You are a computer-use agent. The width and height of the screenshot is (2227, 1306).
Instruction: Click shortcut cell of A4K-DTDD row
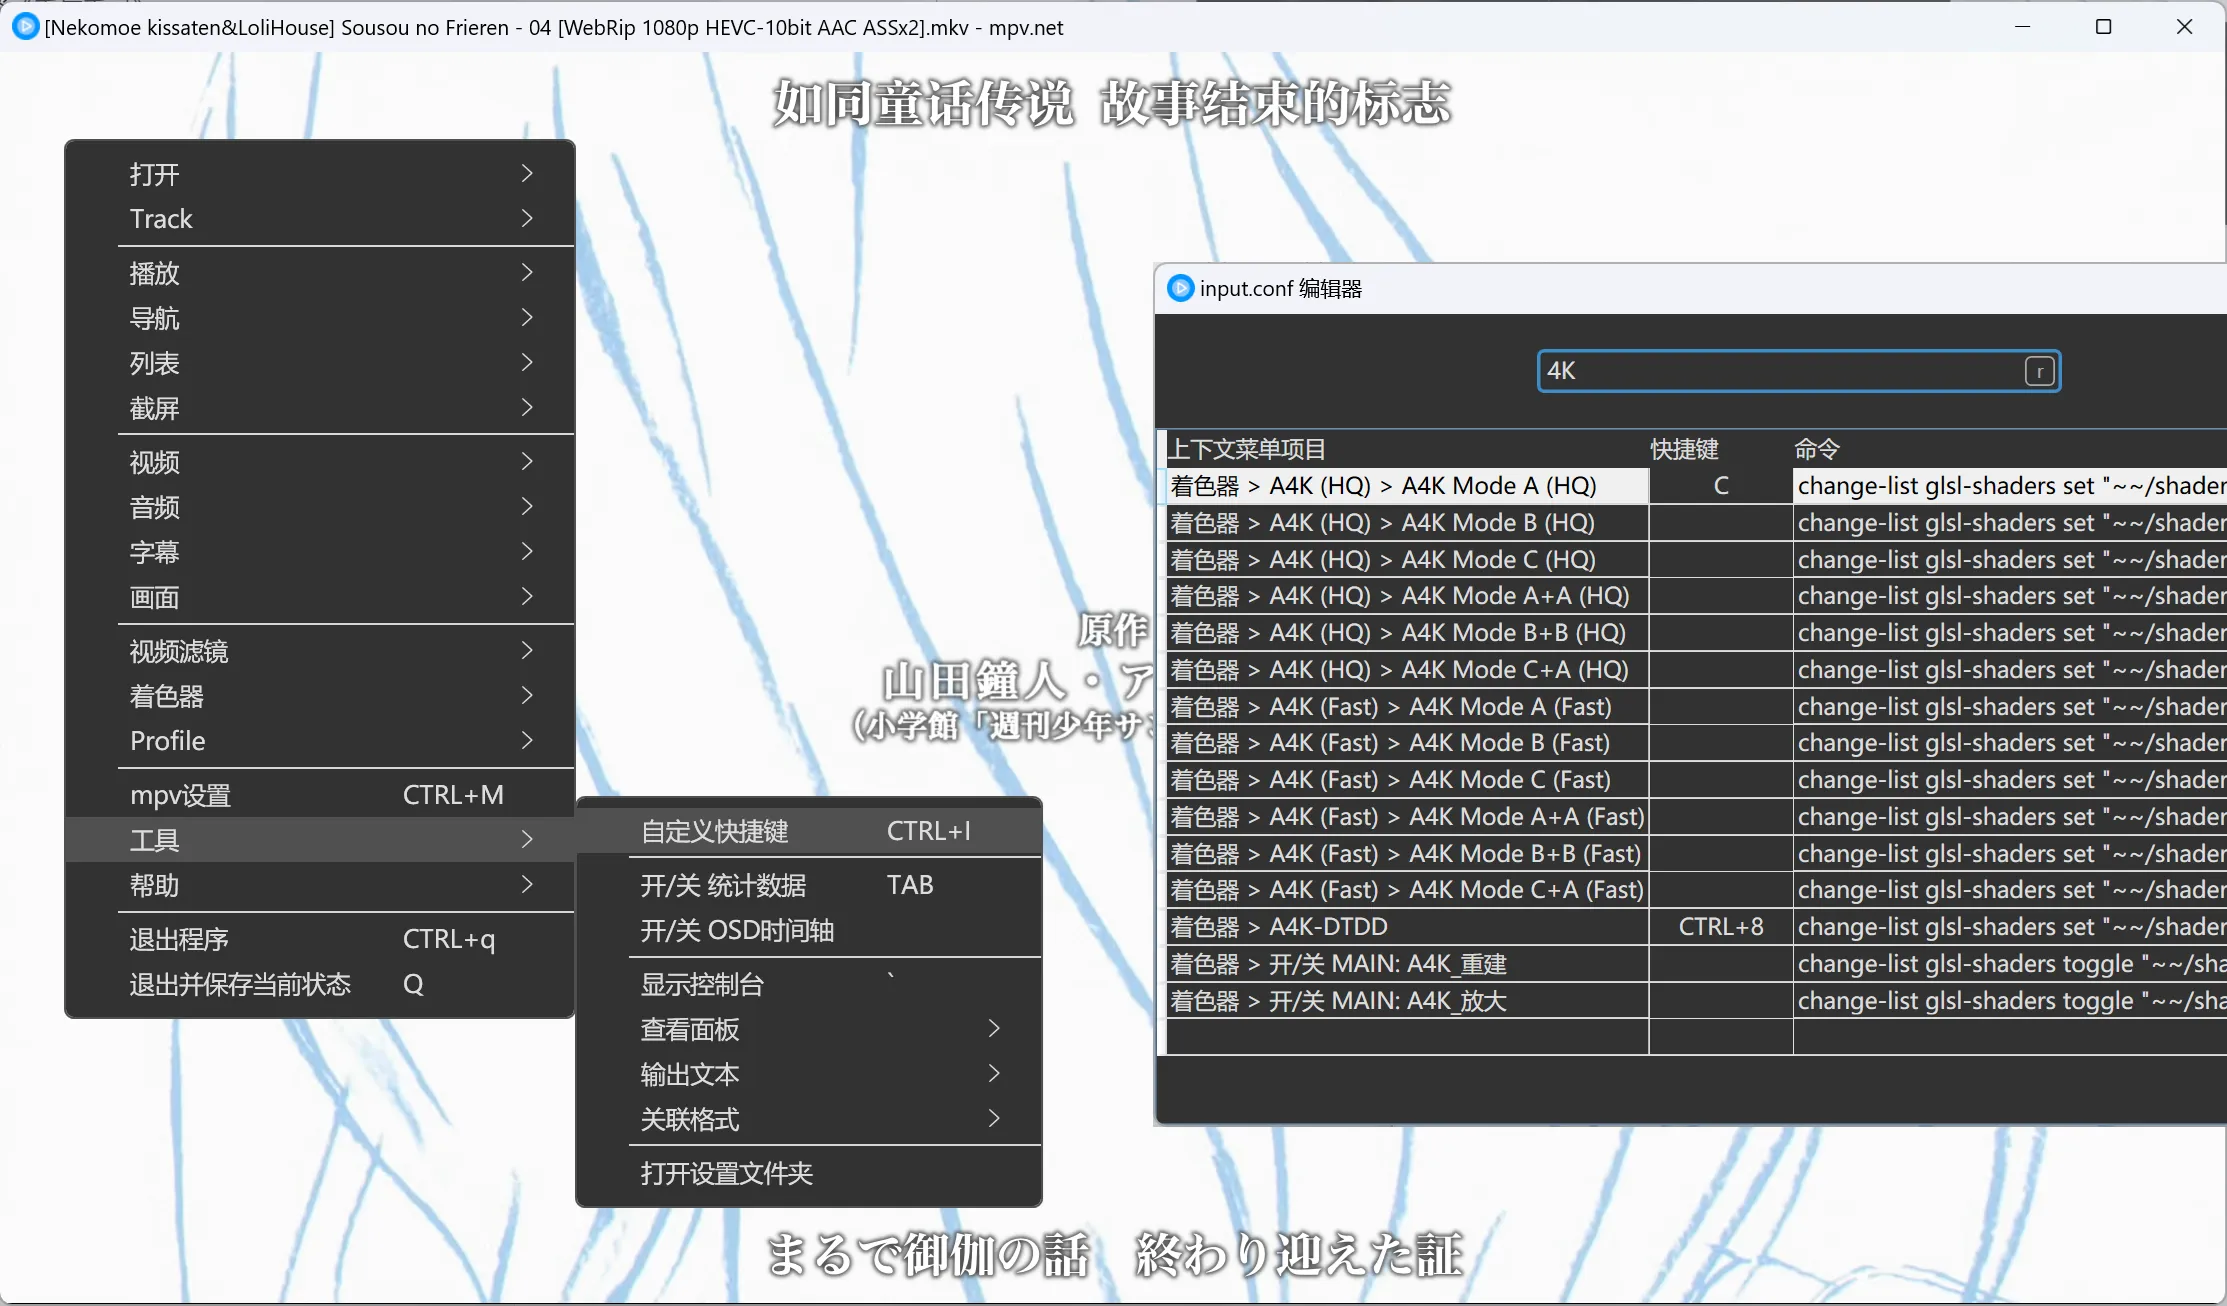[1720, 927]
